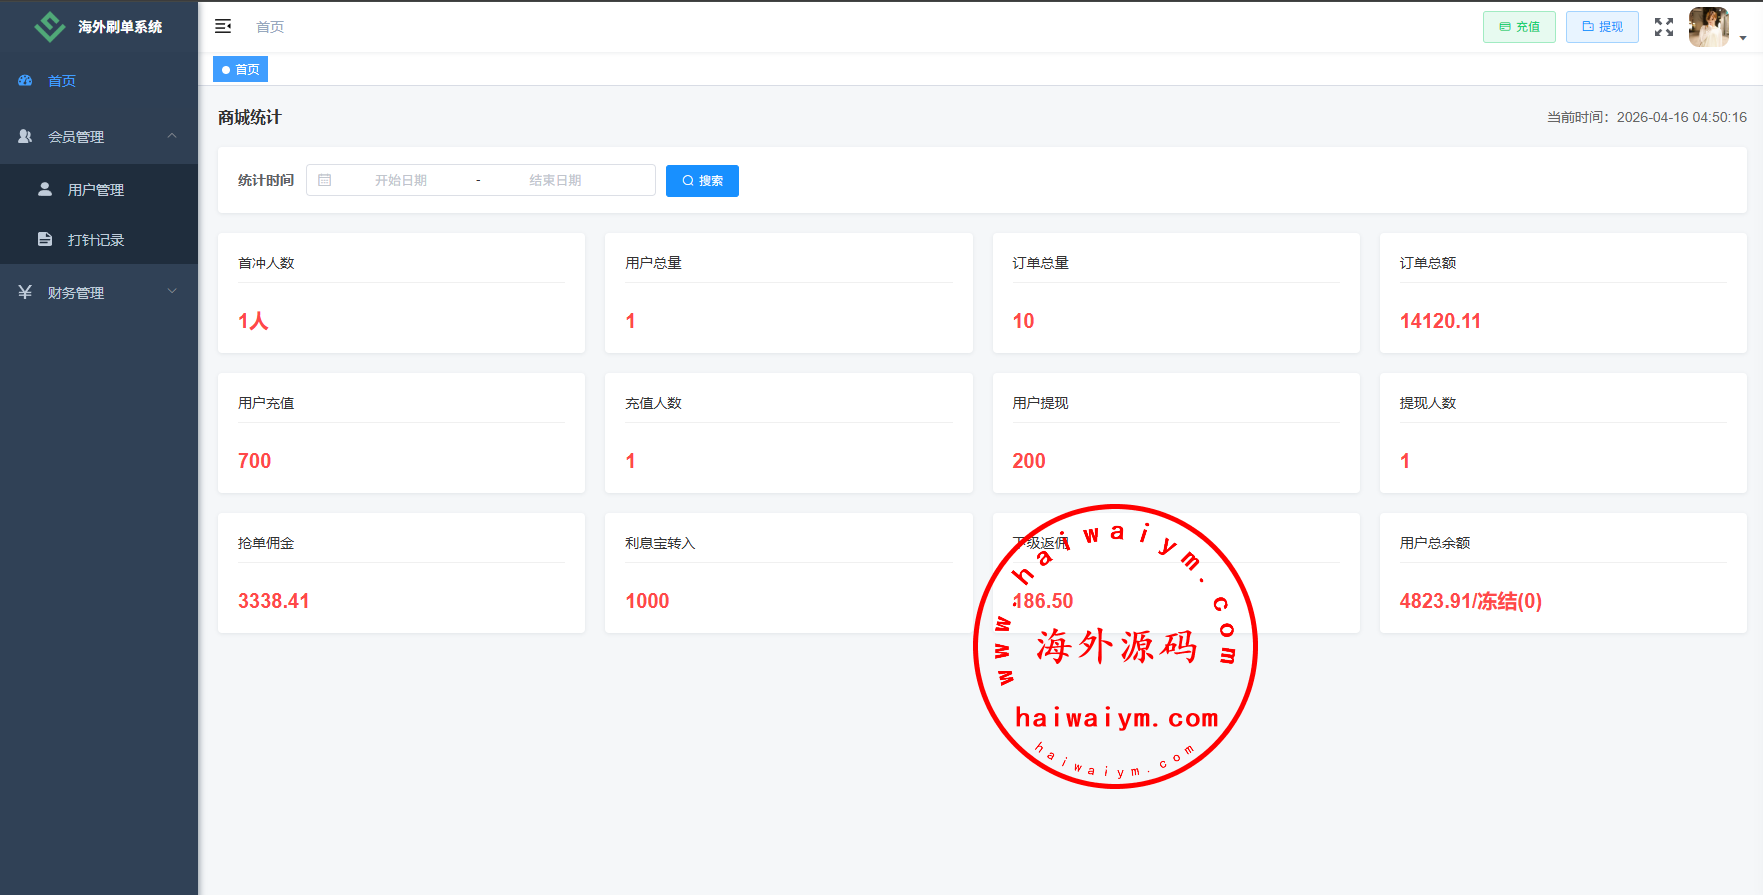Expand the 财务管理 menu arrow

pos(172,292)
